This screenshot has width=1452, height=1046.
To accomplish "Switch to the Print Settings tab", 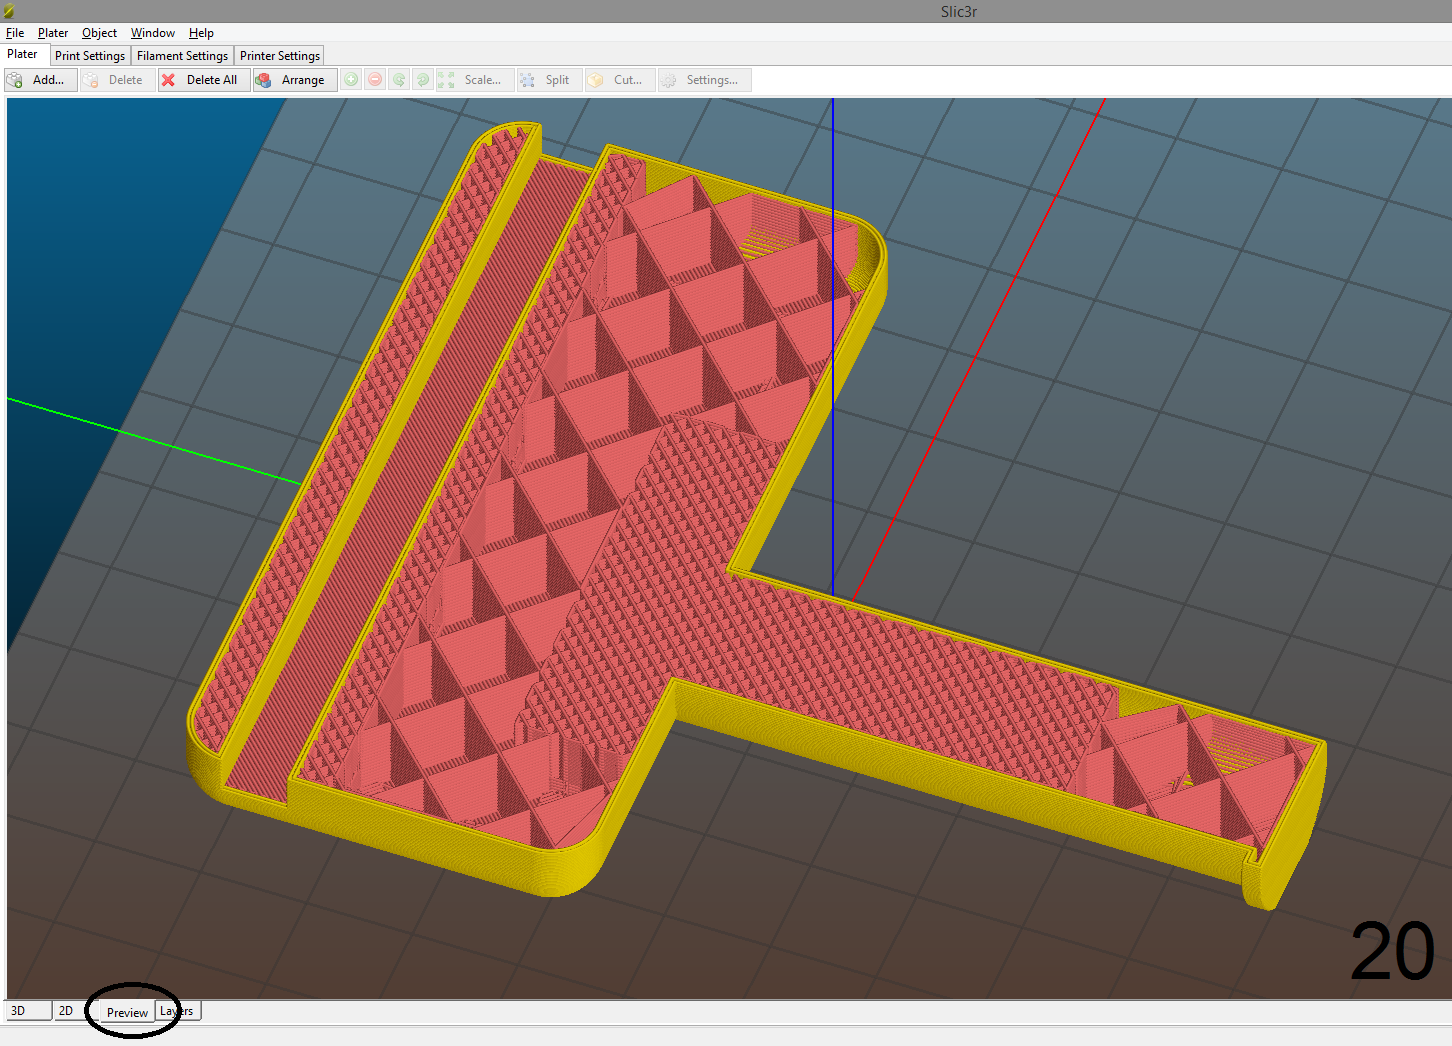I will click(x=89, y=55).
